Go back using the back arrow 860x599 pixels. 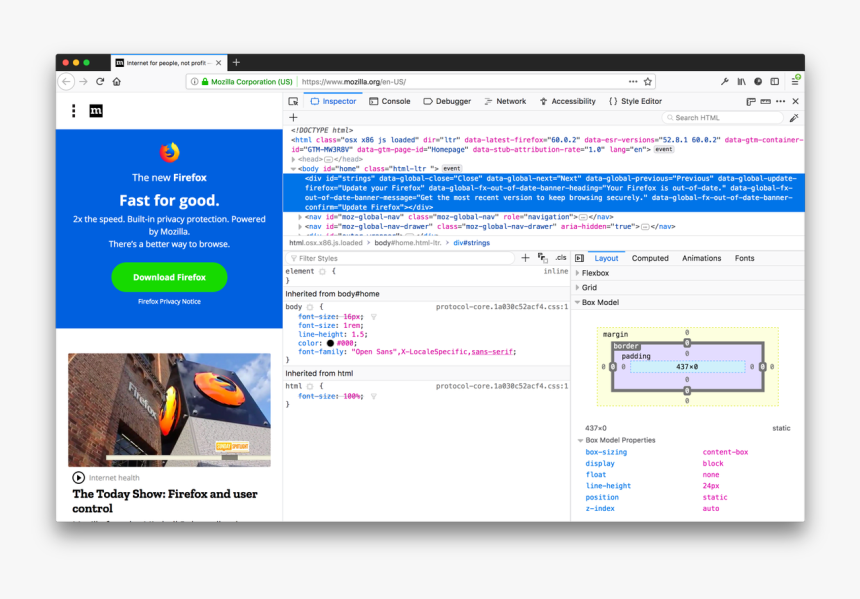click(x=66, y=82)
